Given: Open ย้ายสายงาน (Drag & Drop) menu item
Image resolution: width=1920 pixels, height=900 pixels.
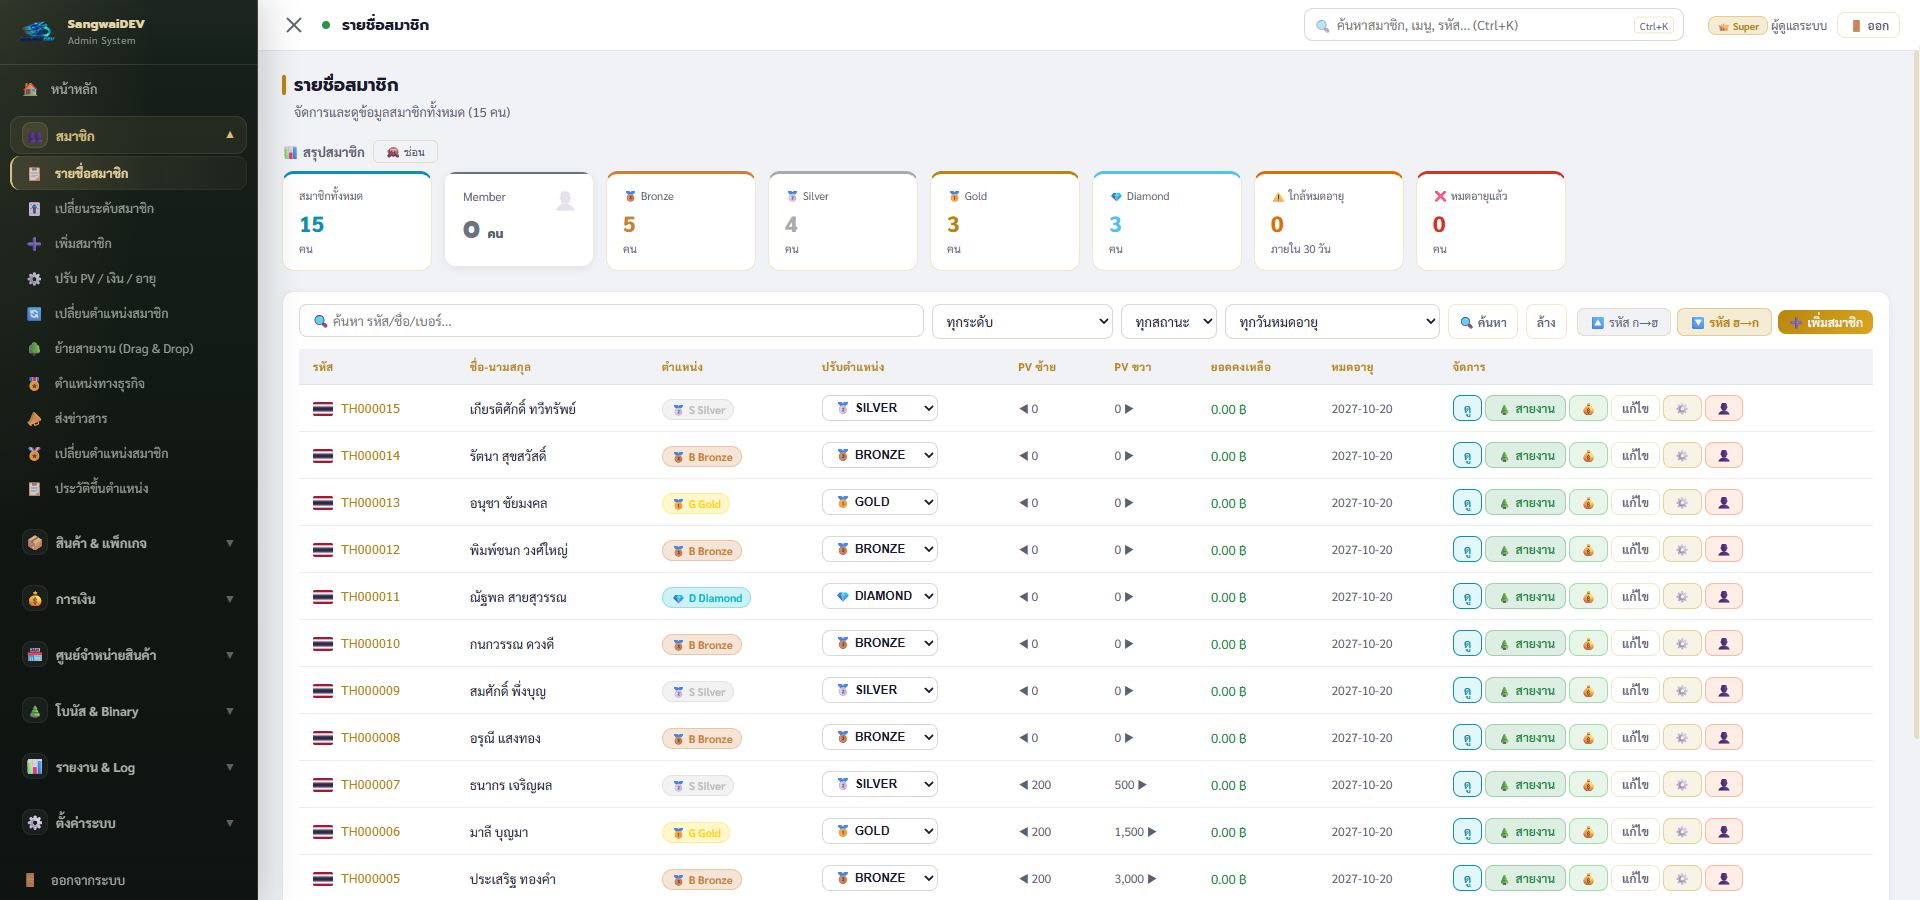Looking at the screenshot, I should click(129, 348).
